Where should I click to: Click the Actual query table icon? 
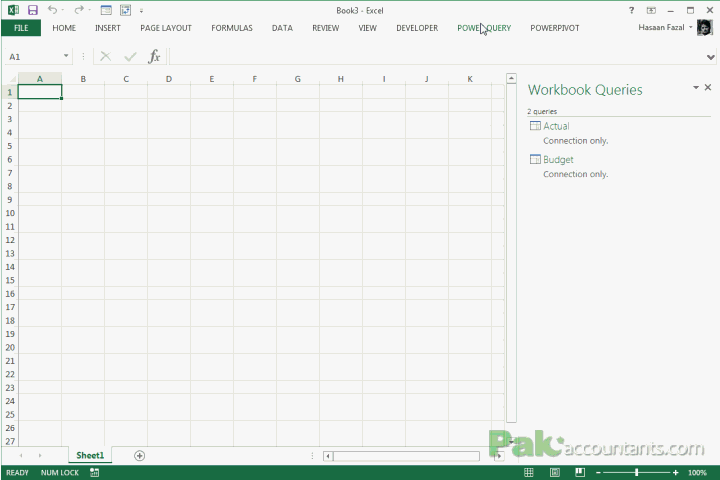click(535, 126)
